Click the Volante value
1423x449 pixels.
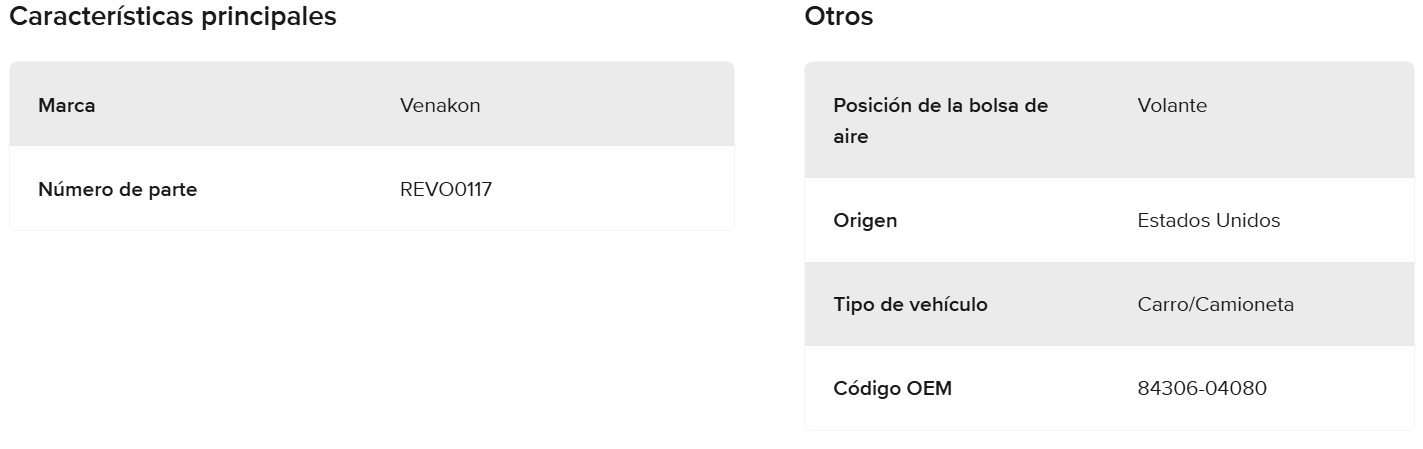tap(1172, 105)
